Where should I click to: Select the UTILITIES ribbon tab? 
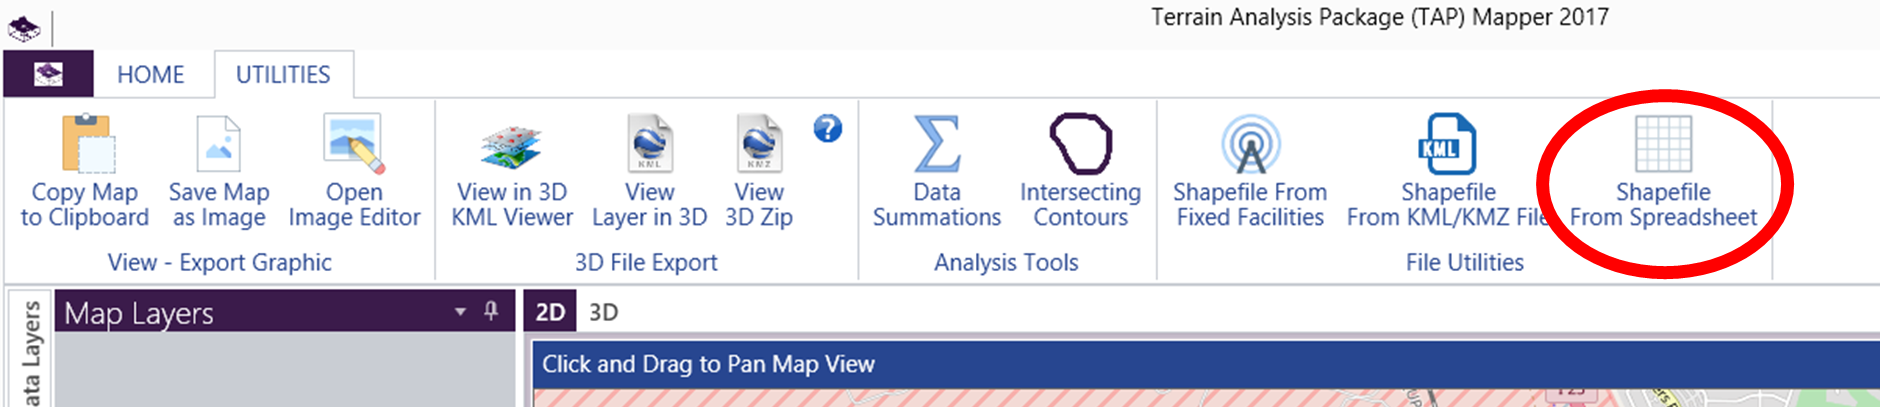point(283,75)
